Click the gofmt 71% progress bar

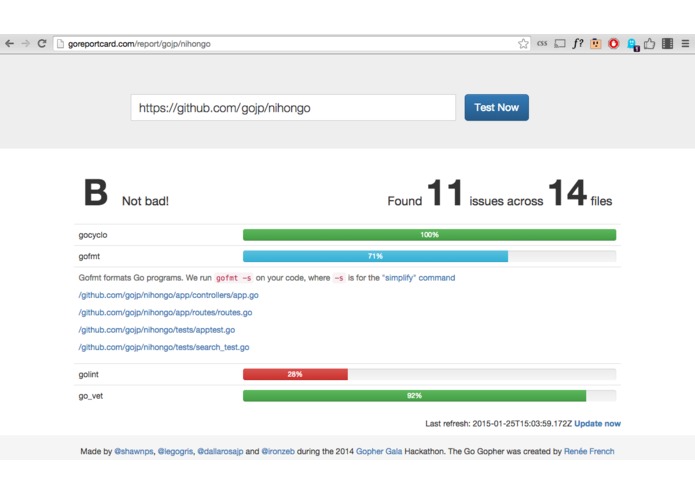pyautogui.click(x=375, y=256)
